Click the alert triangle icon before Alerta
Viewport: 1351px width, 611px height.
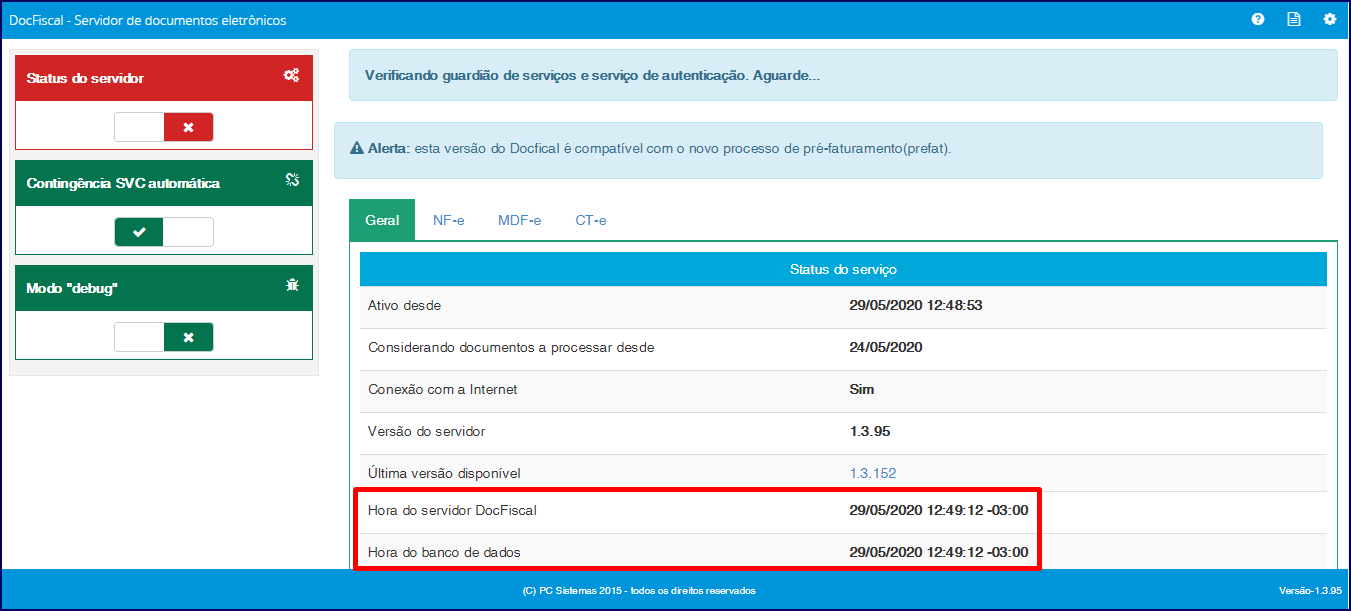tap(356, 148)
